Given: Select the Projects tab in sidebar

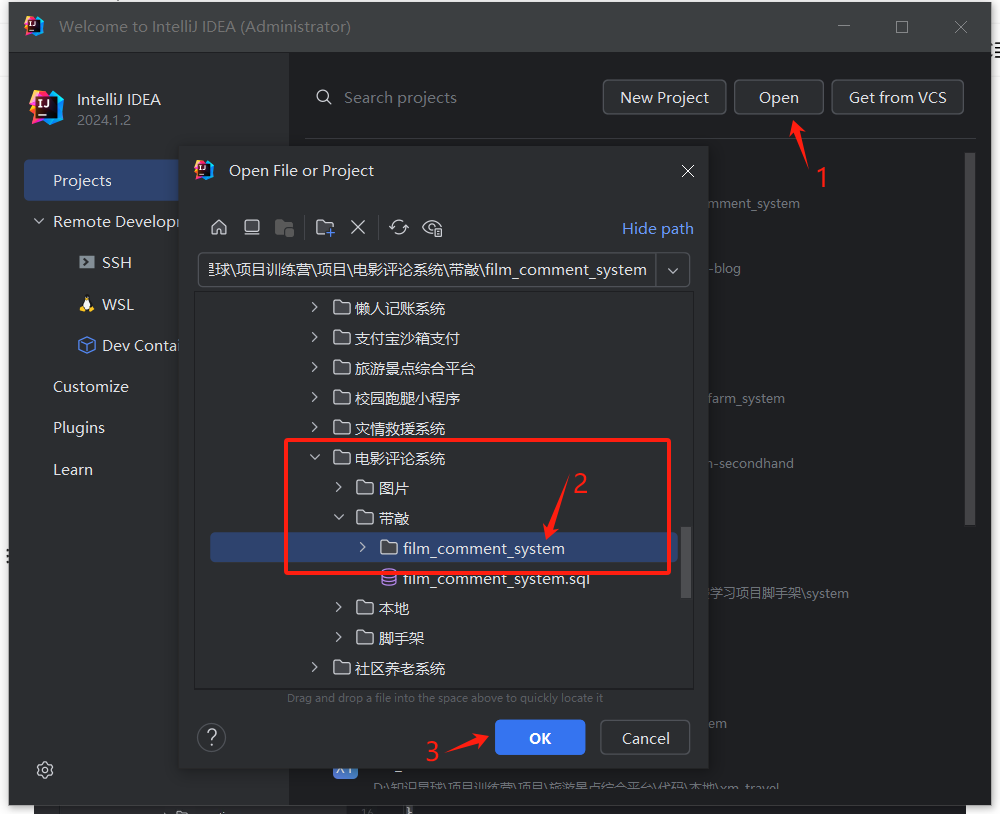Looking at the screenshot, I should 102,180.
